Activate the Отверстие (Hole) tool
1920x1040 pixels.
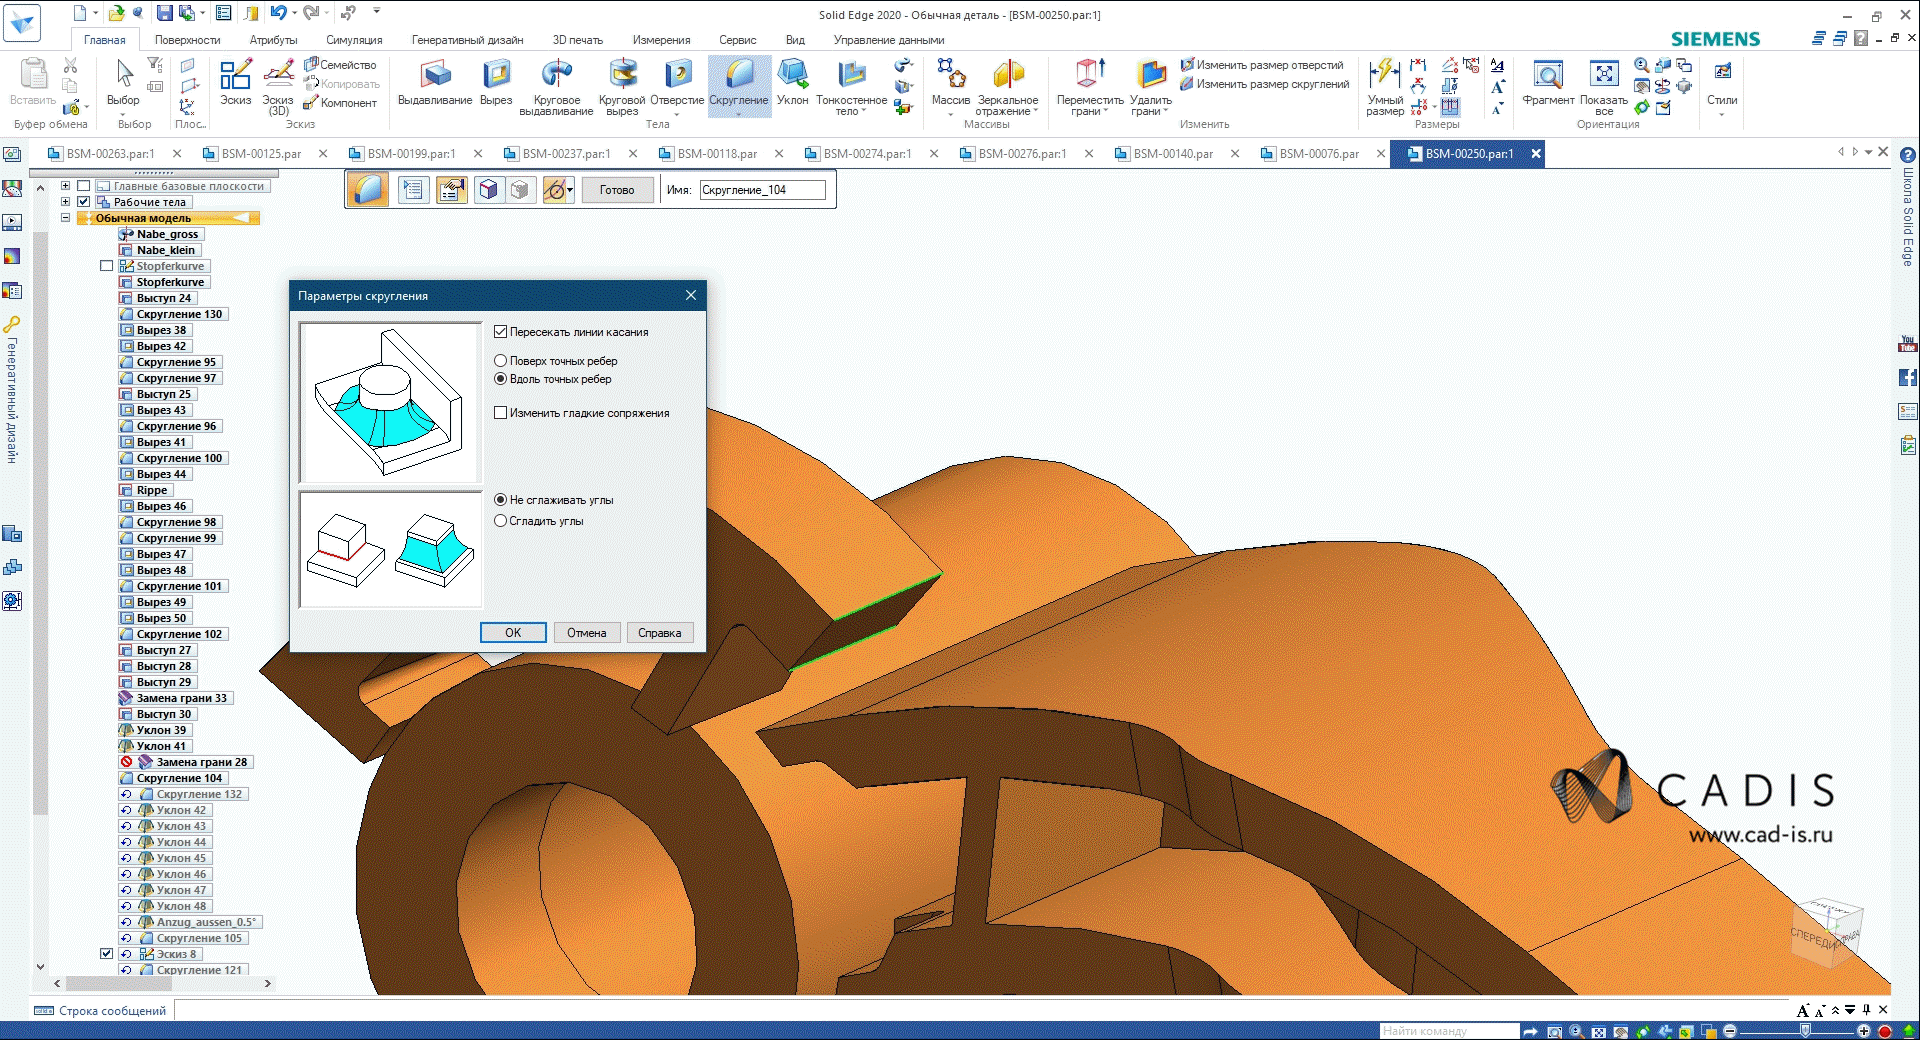(676, 86)
